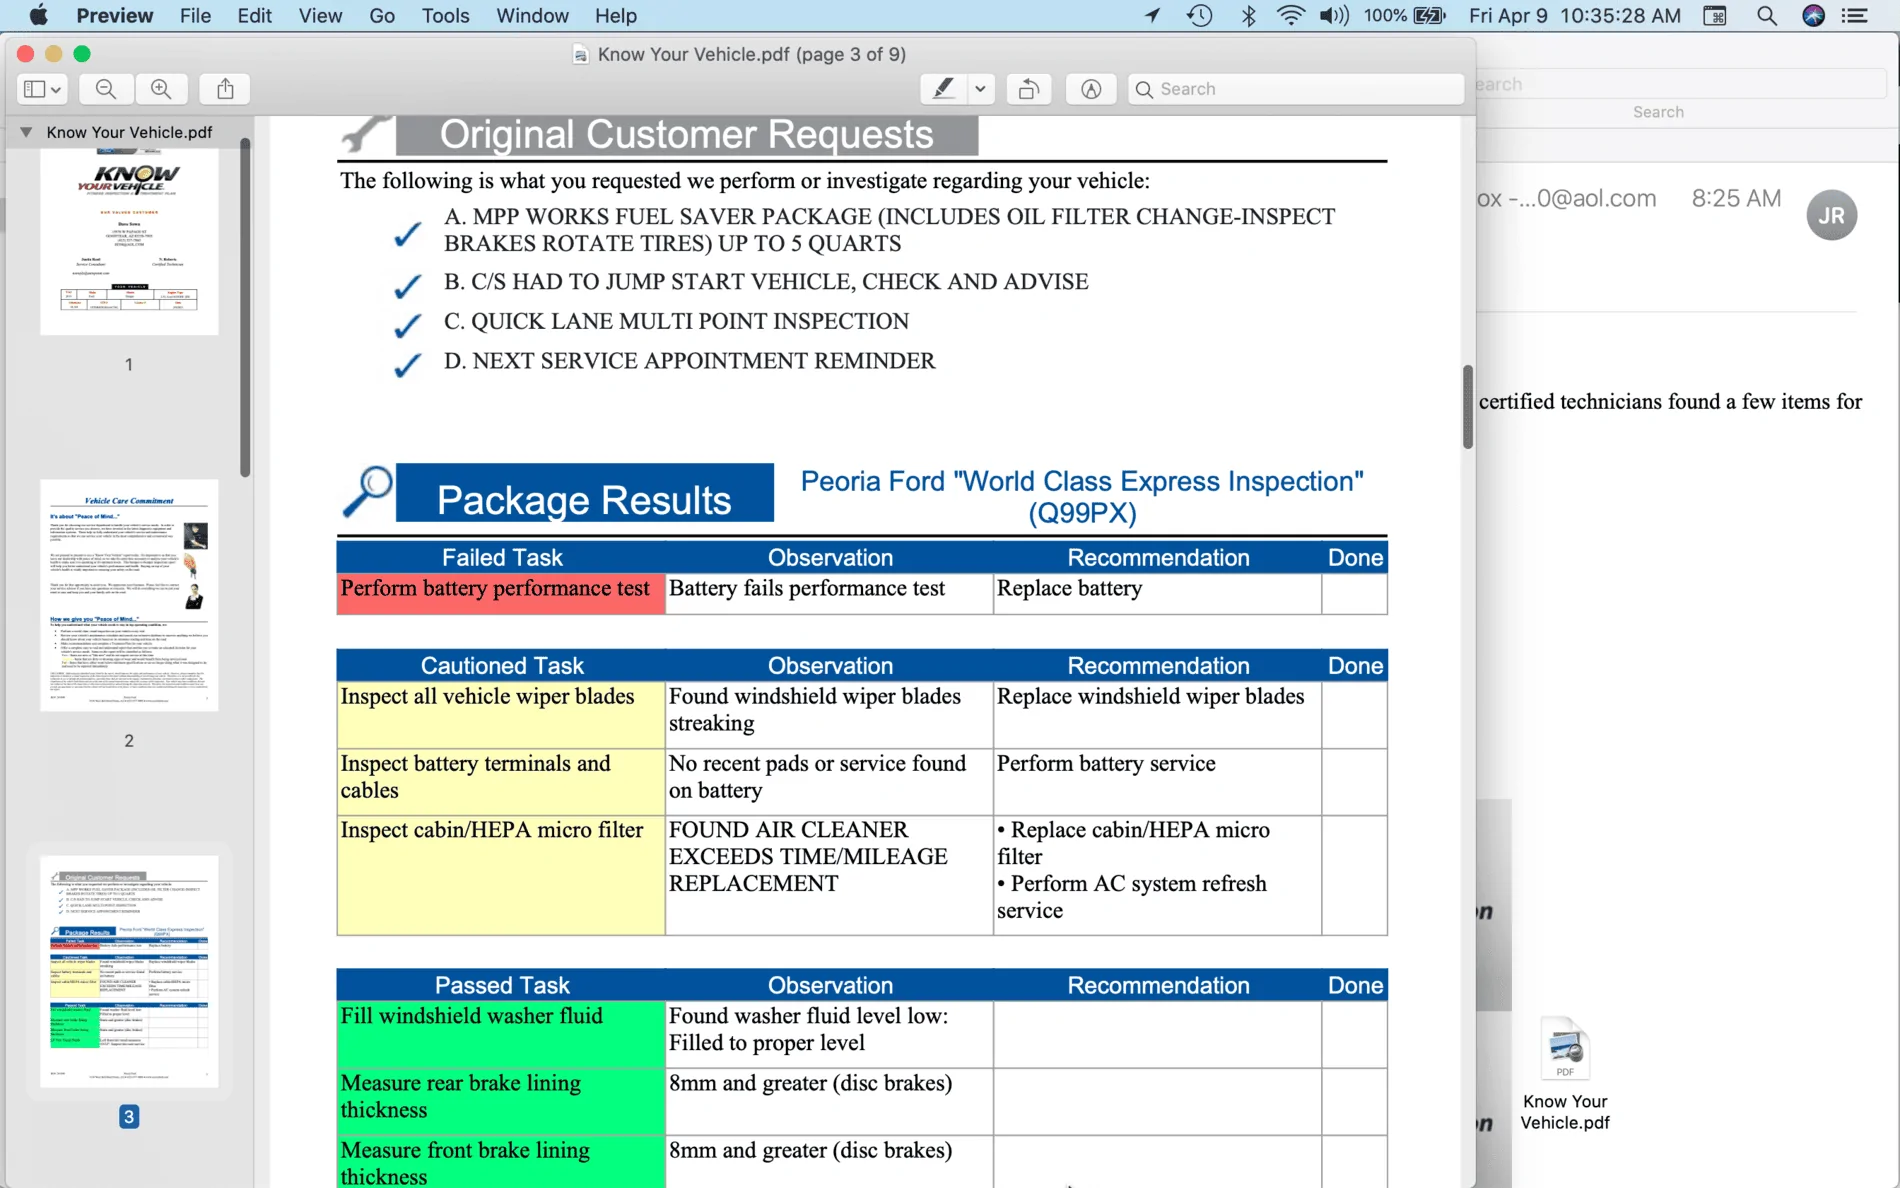Click 'Inspect all vehicle wiper blades' cell
1900x1188 pixels.
501,715
